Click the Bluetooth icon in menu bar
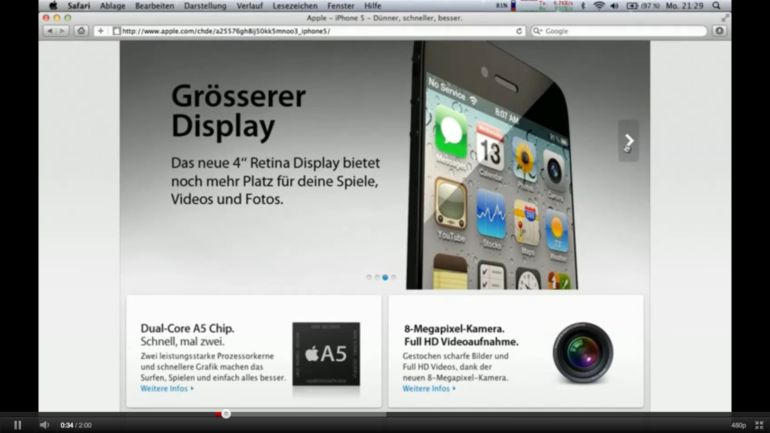770x433 pixels. click(x=583, y=6)
